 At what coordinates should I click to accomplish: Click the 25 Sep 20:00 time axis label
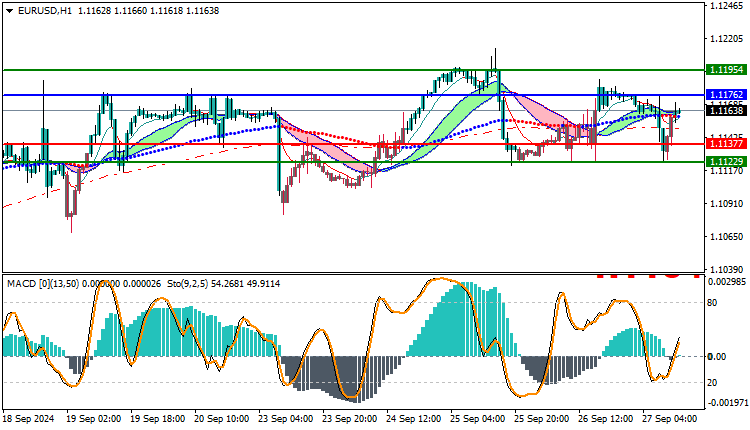coord(542,419)
